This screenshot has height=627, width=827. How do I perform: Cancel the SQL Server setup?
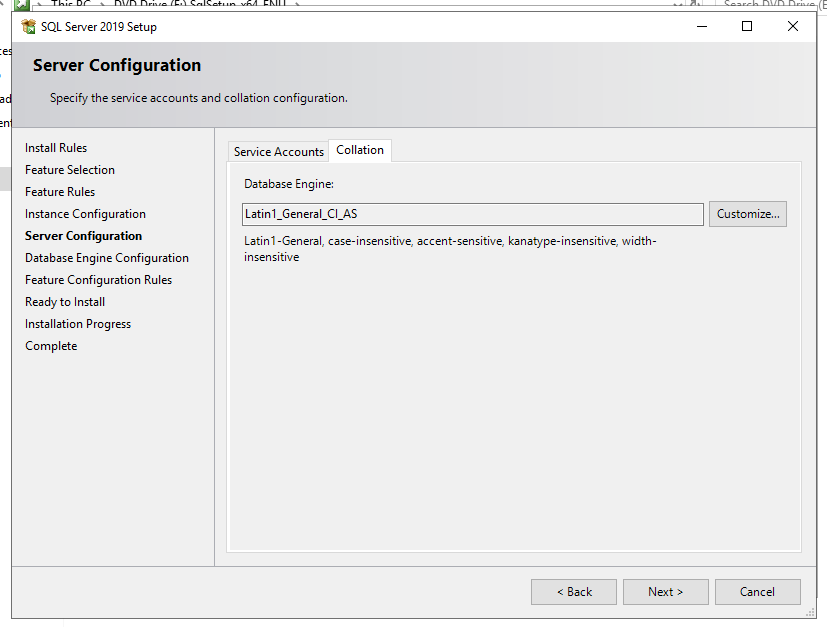(757, 592)
